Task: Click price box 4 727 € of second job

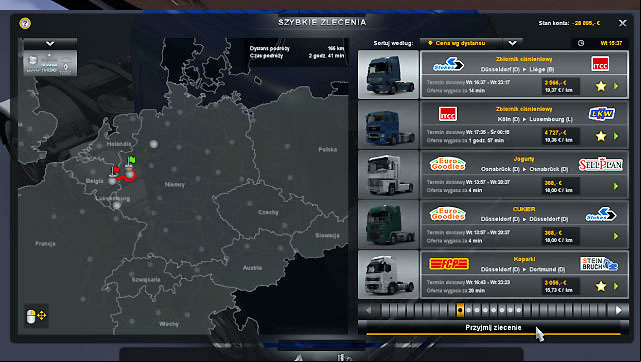Action: click(x=560, y=136)
